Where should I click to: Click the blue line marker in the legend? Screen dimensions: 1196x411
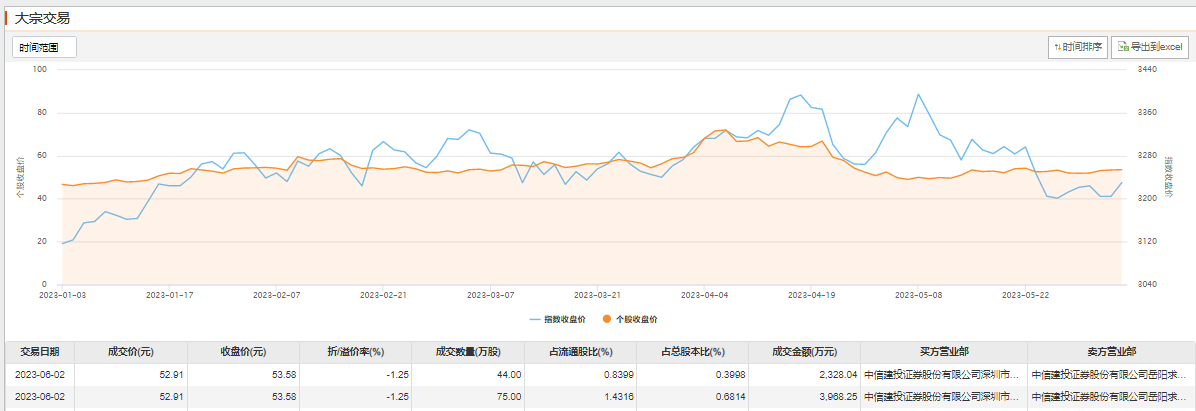coord(536,319)
